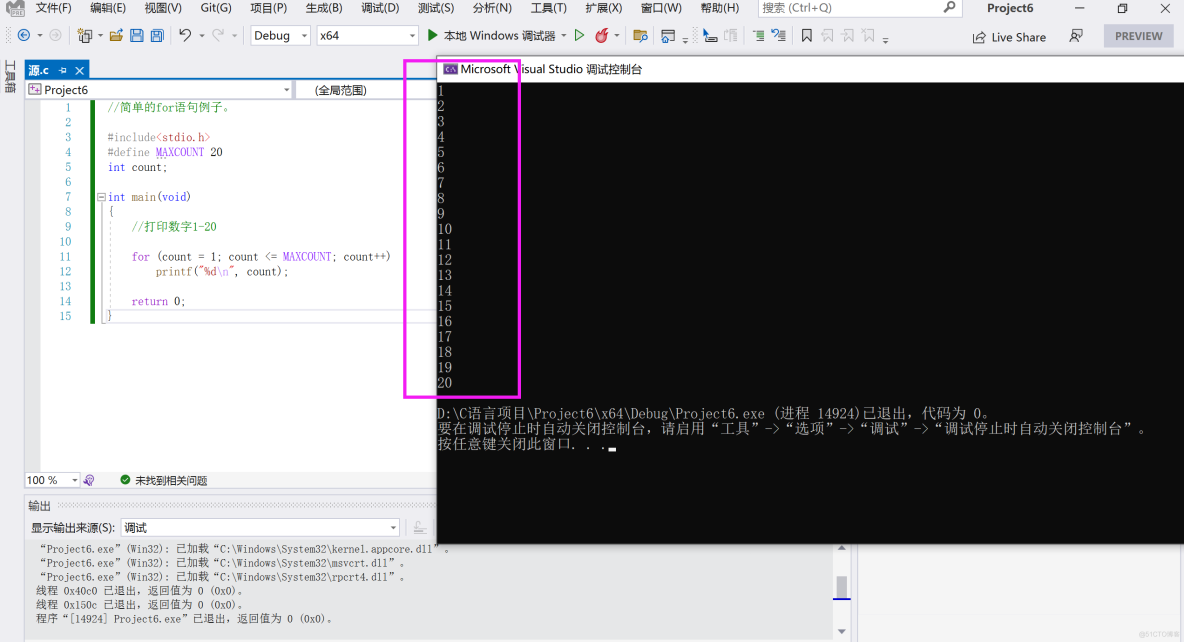Click the output panel vertical scrollbar thumb

tap(841, 587)
